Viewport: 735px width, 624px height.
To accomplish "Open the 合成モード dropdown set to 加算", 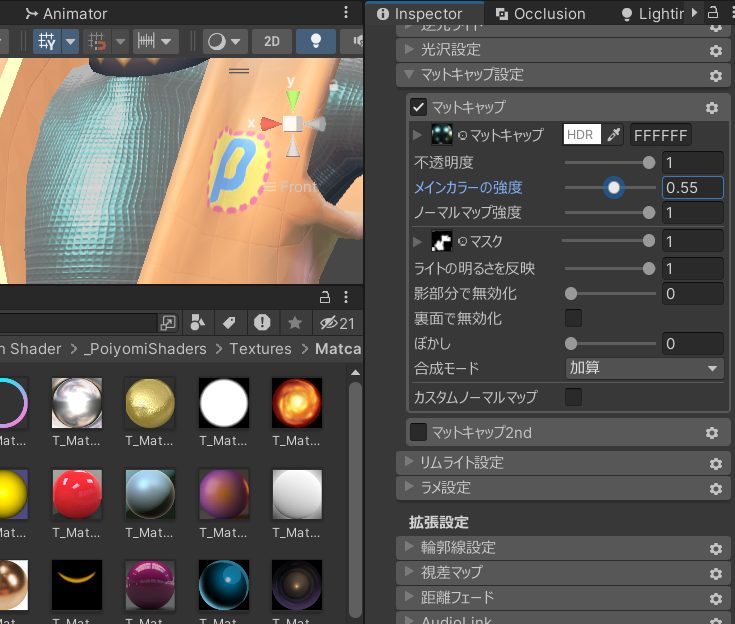I will (643, 368).
